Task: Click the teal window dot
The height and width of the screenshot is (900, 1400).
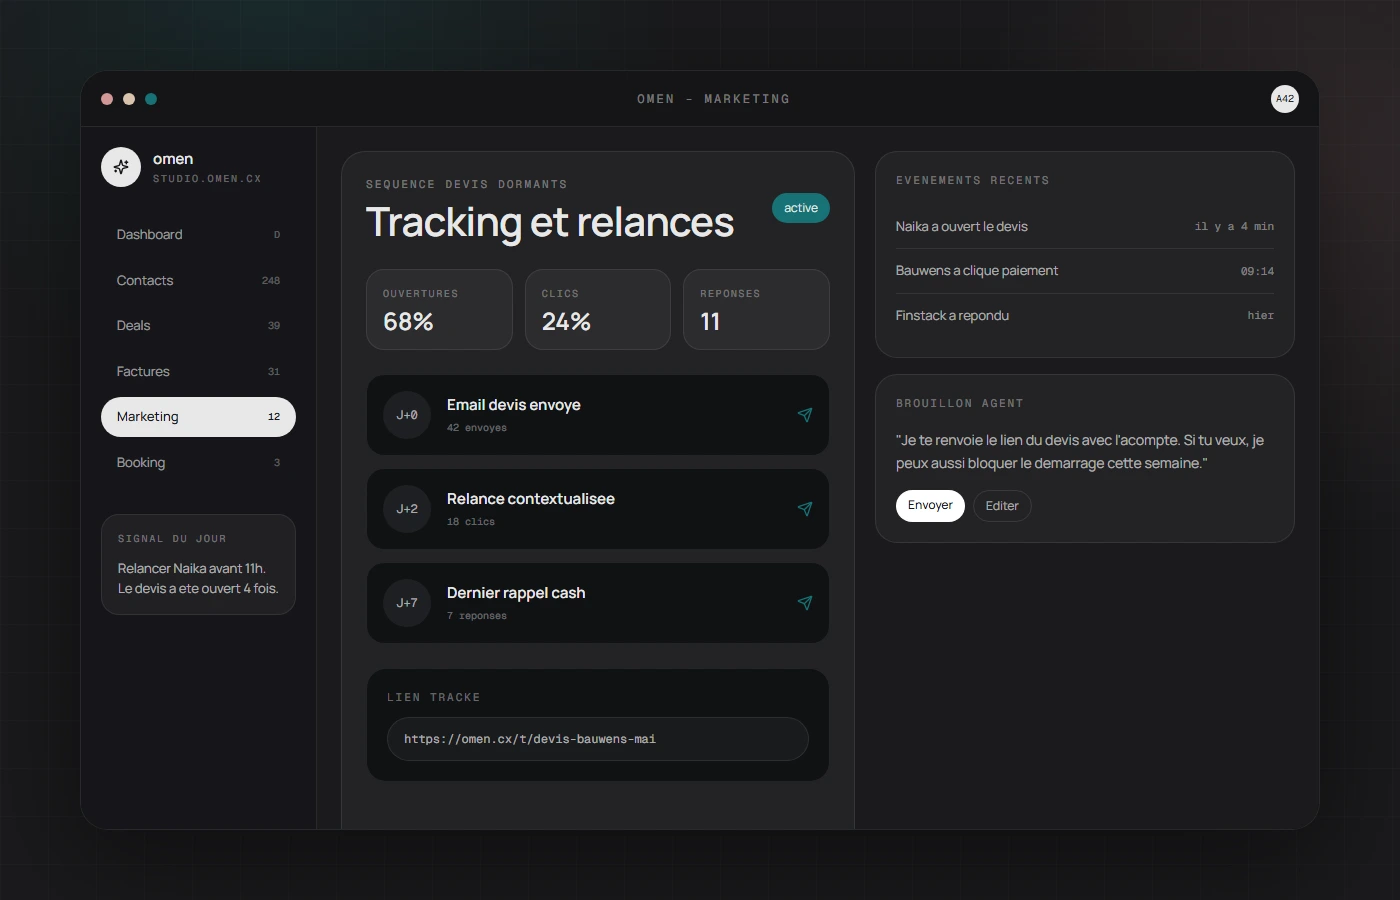Action: 151,99
